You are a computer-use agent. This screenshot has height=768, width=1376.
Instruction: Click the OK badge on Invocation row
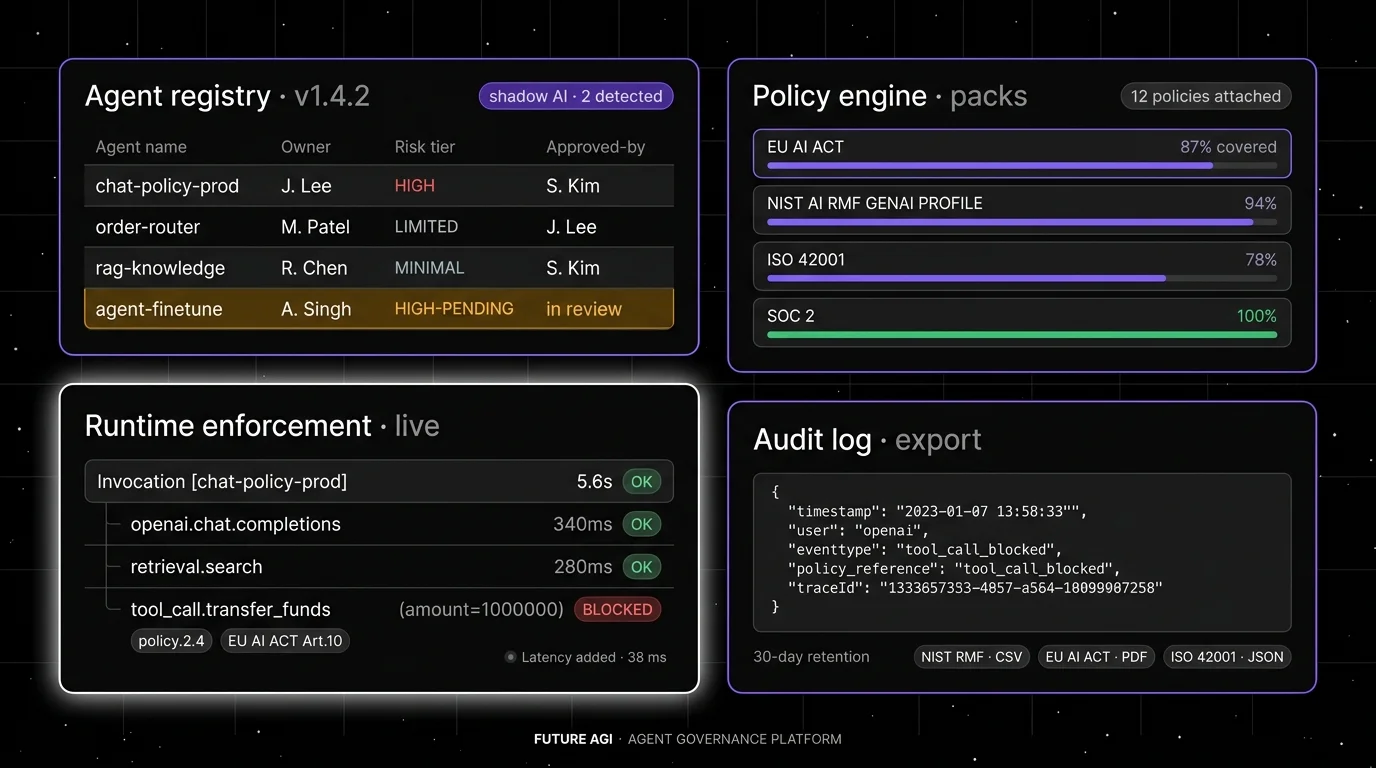pyautogui.click(x=642, y=482)
